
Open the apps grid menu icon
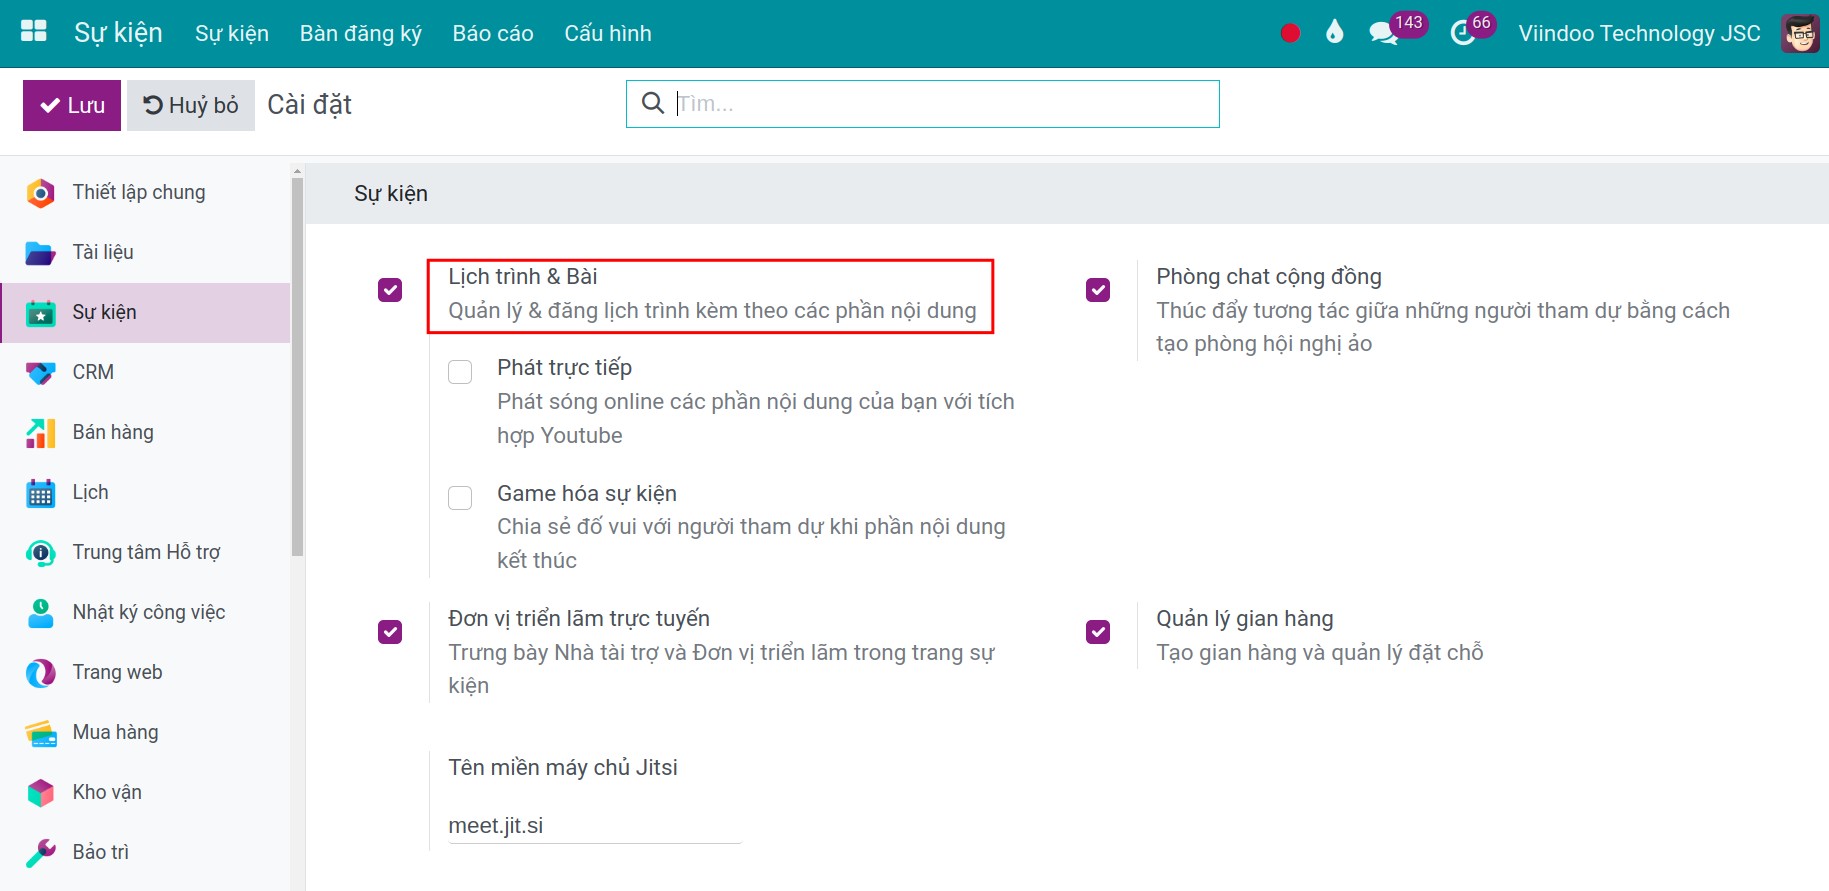(x=34, y=31)
